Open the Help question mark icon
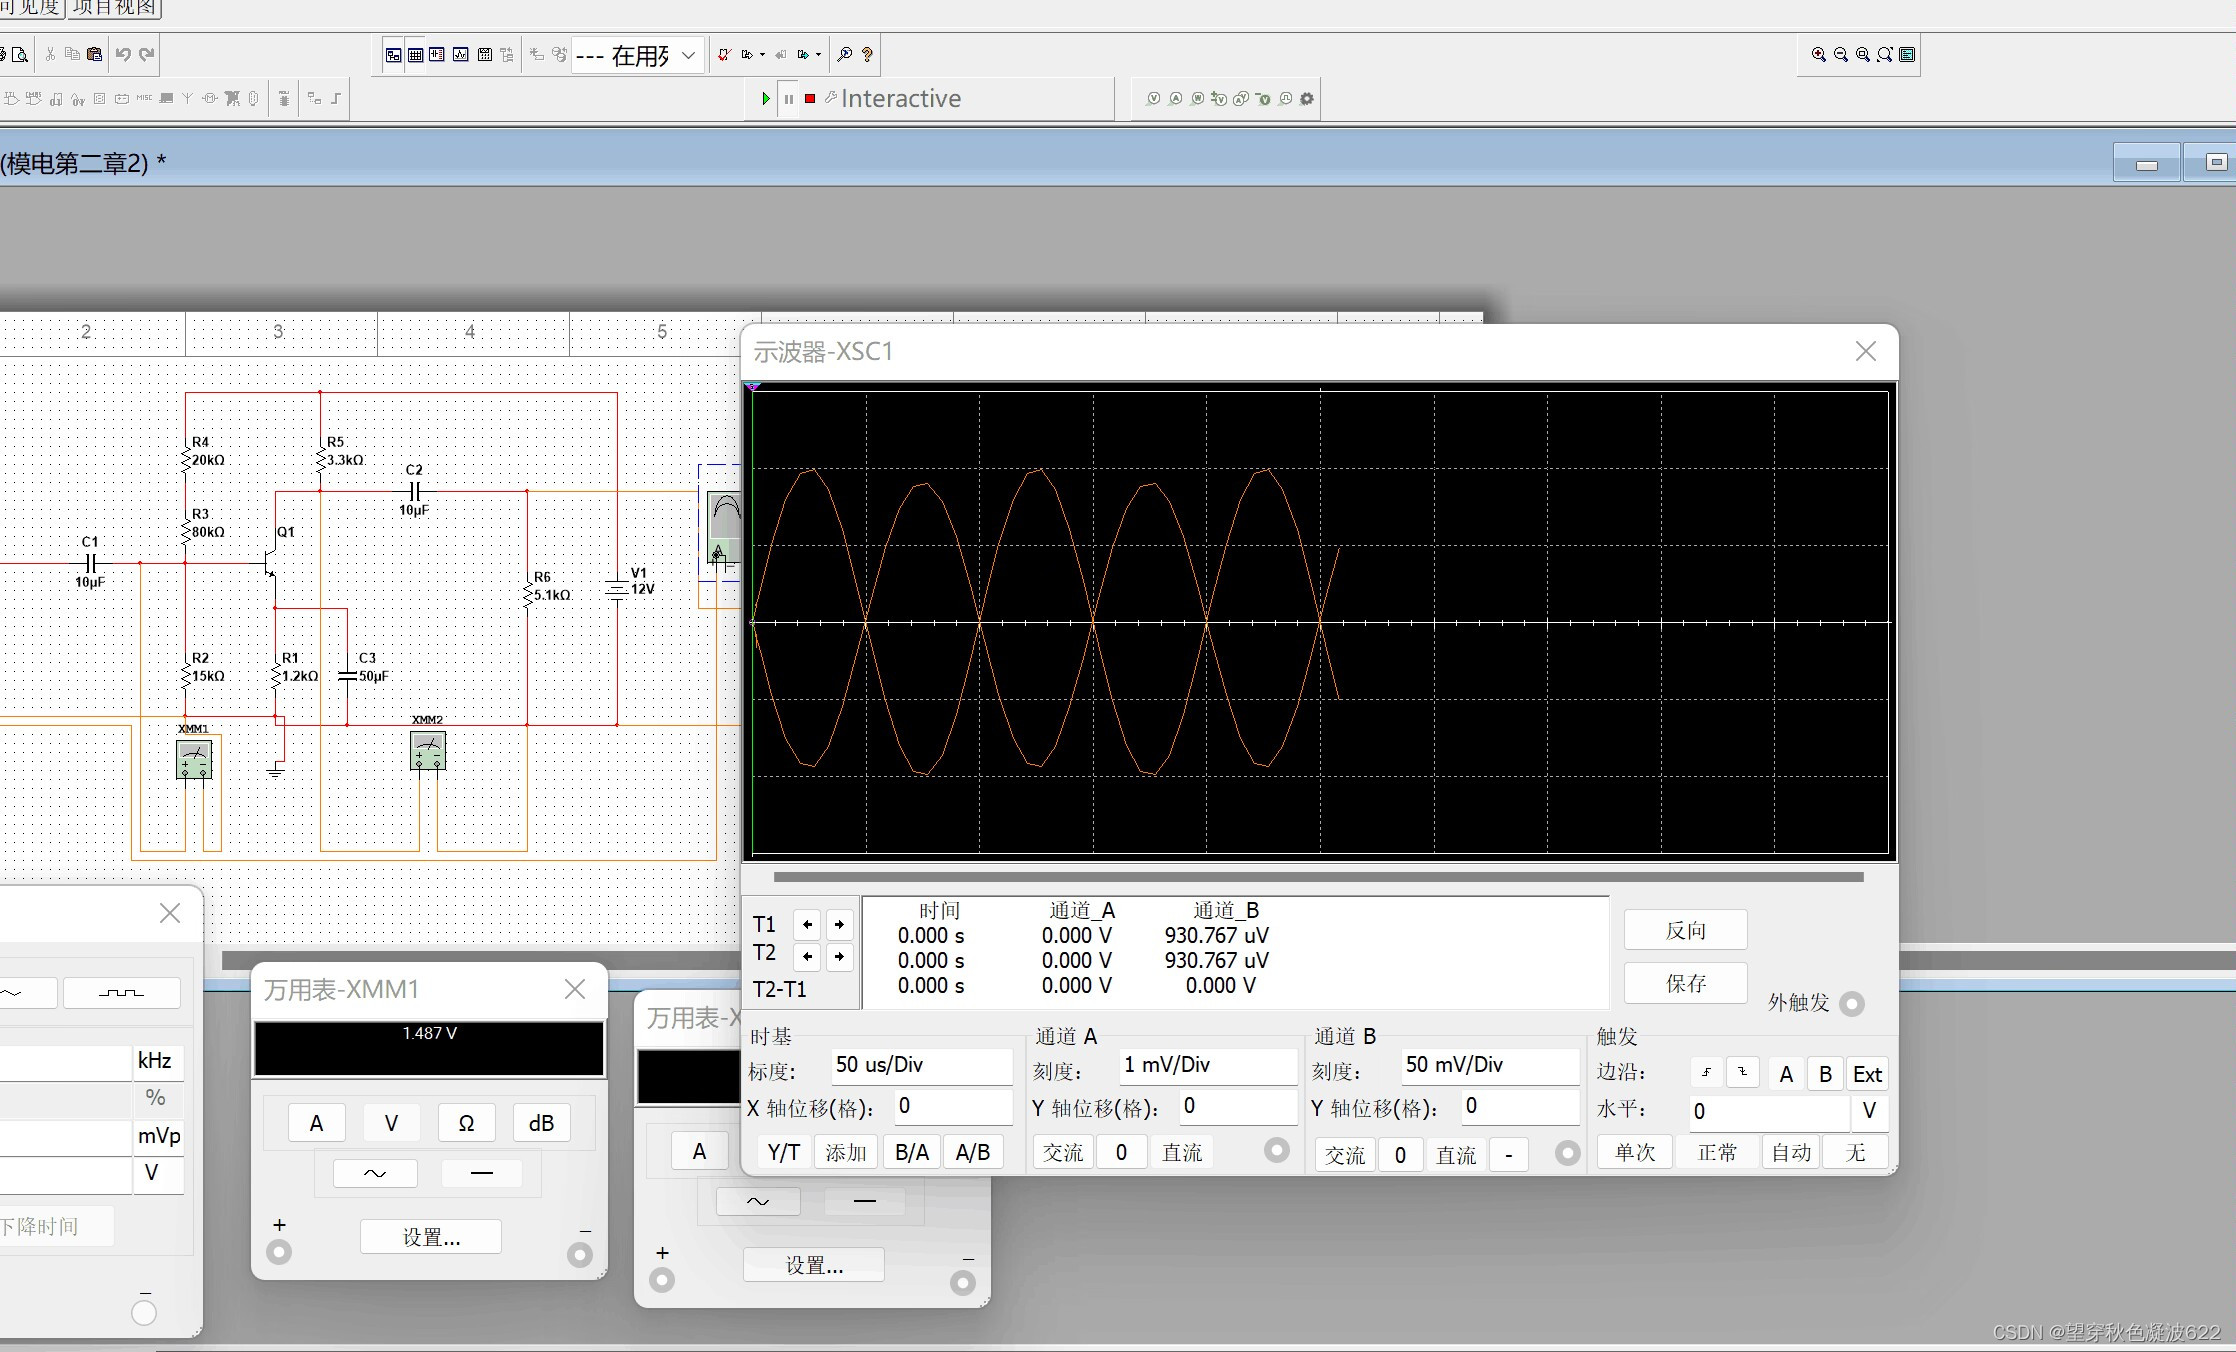This screenshot has height=1352, width=2236. [867, 55]
